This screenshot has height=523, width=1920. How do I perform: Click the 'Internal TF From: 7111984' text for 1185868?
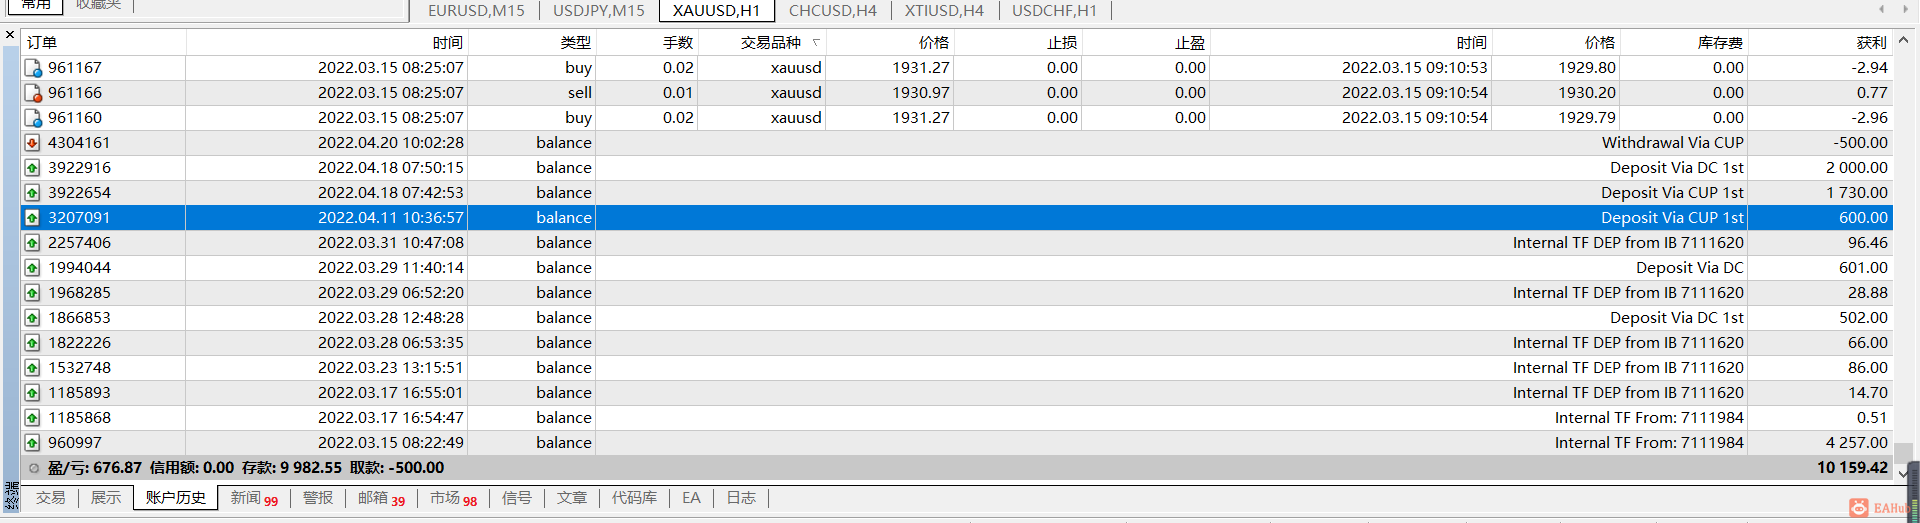(1649, 418)
